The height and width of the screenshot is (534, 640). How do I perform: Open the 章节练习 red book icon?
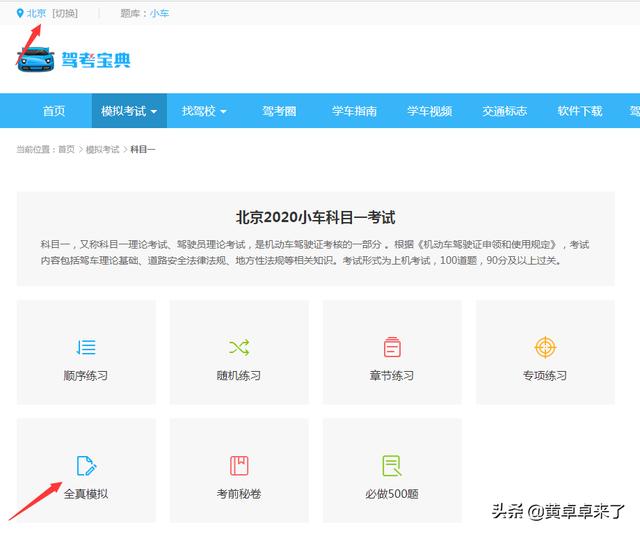[392, 348]
